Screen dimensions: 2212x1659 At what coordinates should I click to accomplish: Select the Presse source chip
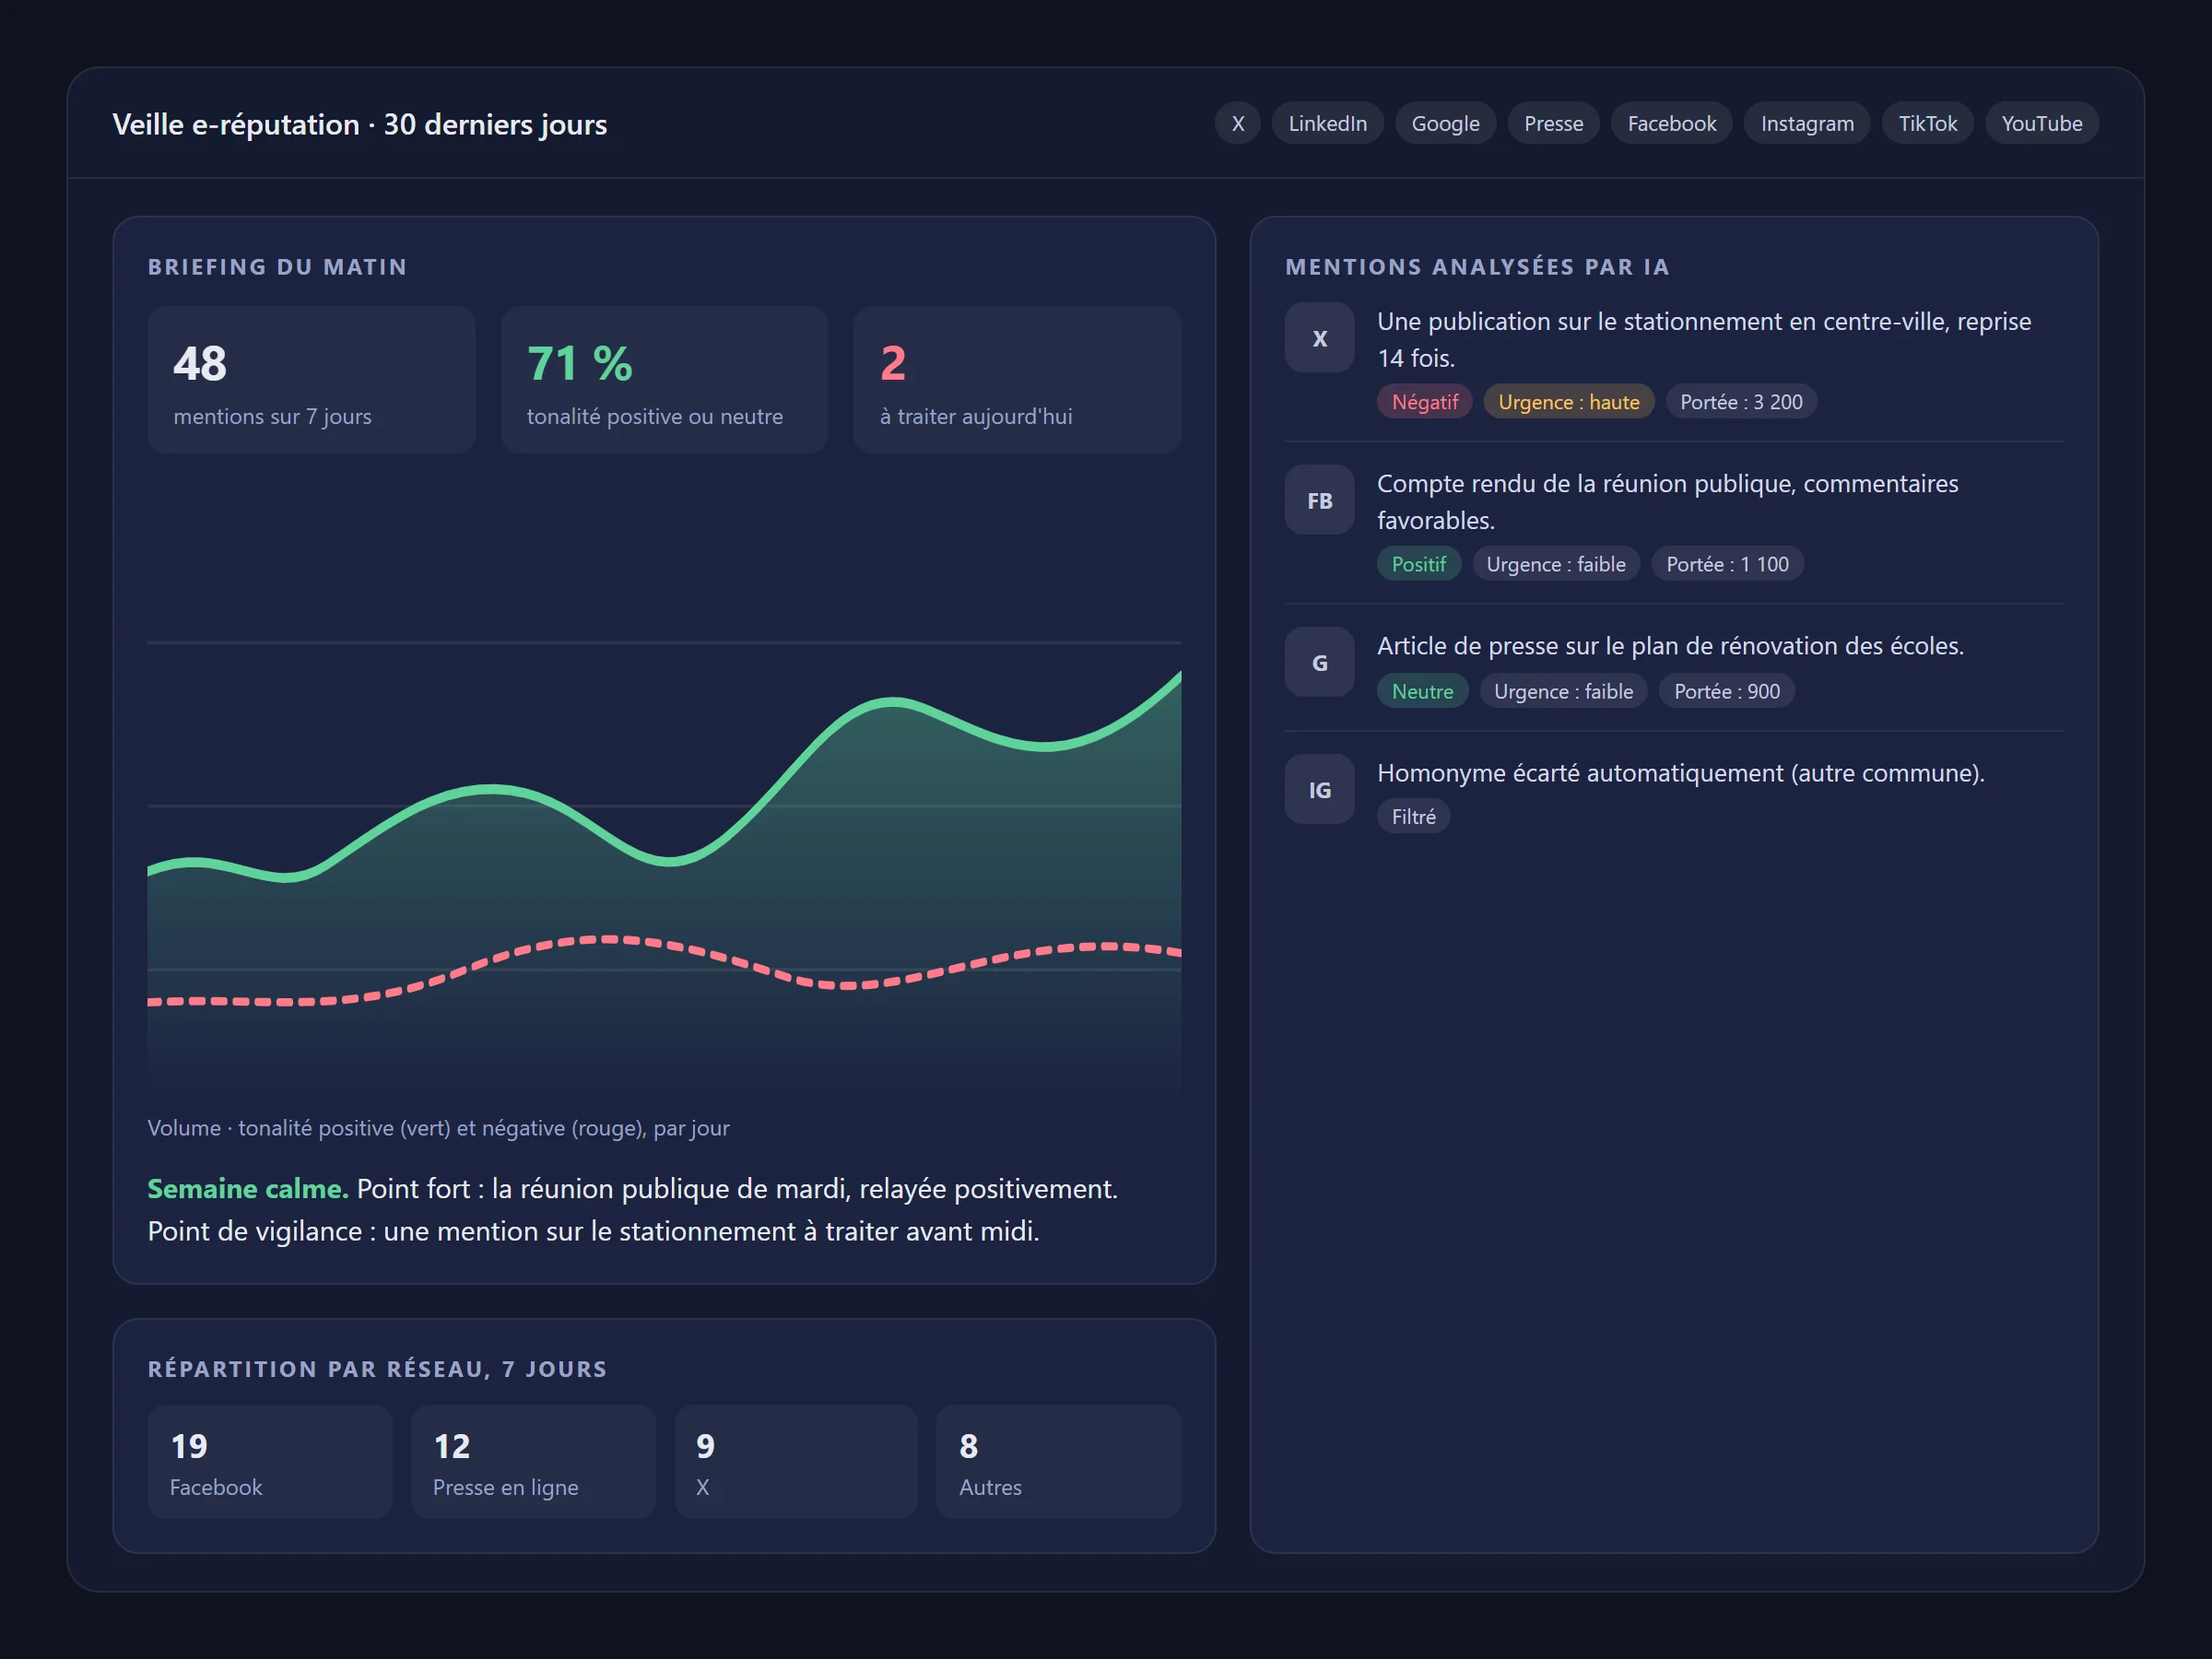pyautogui.click(x=1553, y=123)
